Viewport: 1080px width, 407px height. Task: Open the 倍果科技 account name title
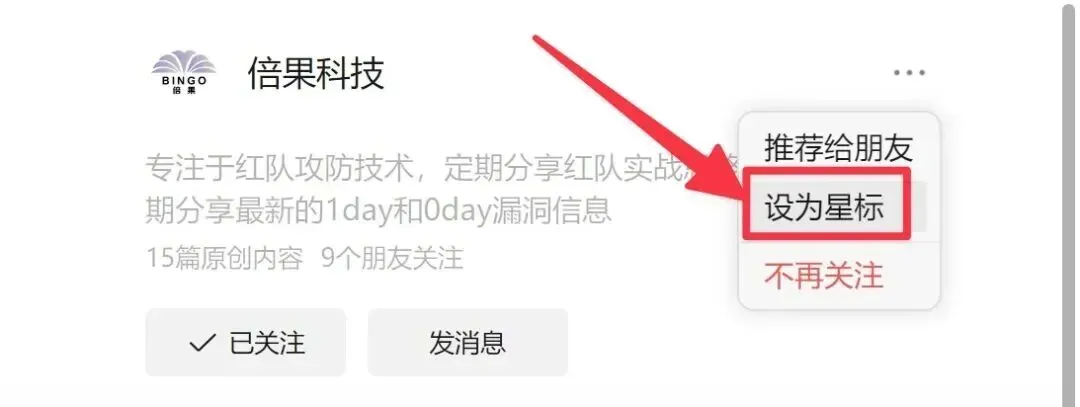click(316, 72)
